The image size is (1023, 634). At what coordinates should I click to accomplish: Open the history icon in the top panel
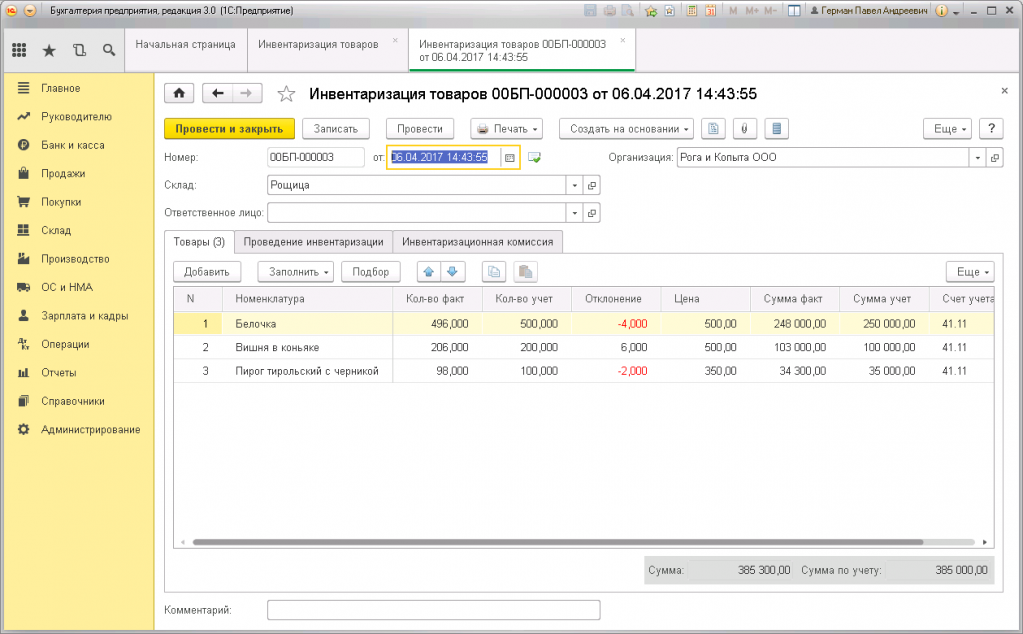tap(79, 49)
